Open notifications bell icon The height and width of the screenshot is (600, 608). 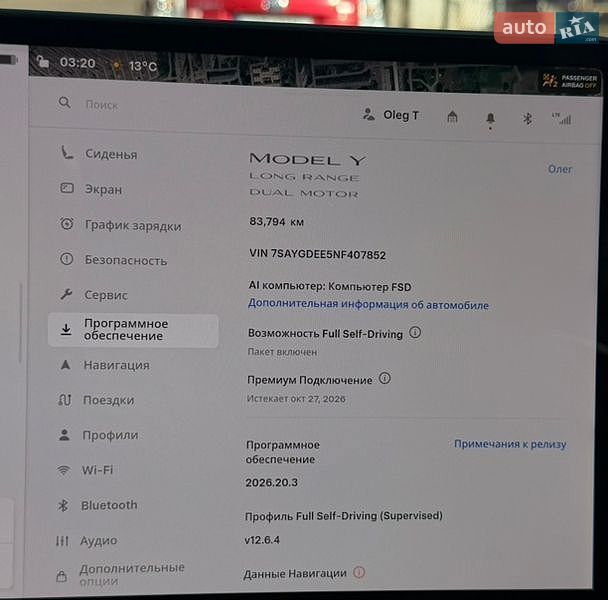pyautogui.click(x=490, y=119)
